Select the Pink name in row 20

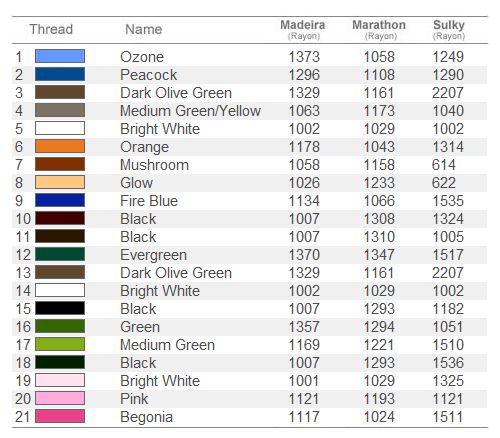(134, 399)
